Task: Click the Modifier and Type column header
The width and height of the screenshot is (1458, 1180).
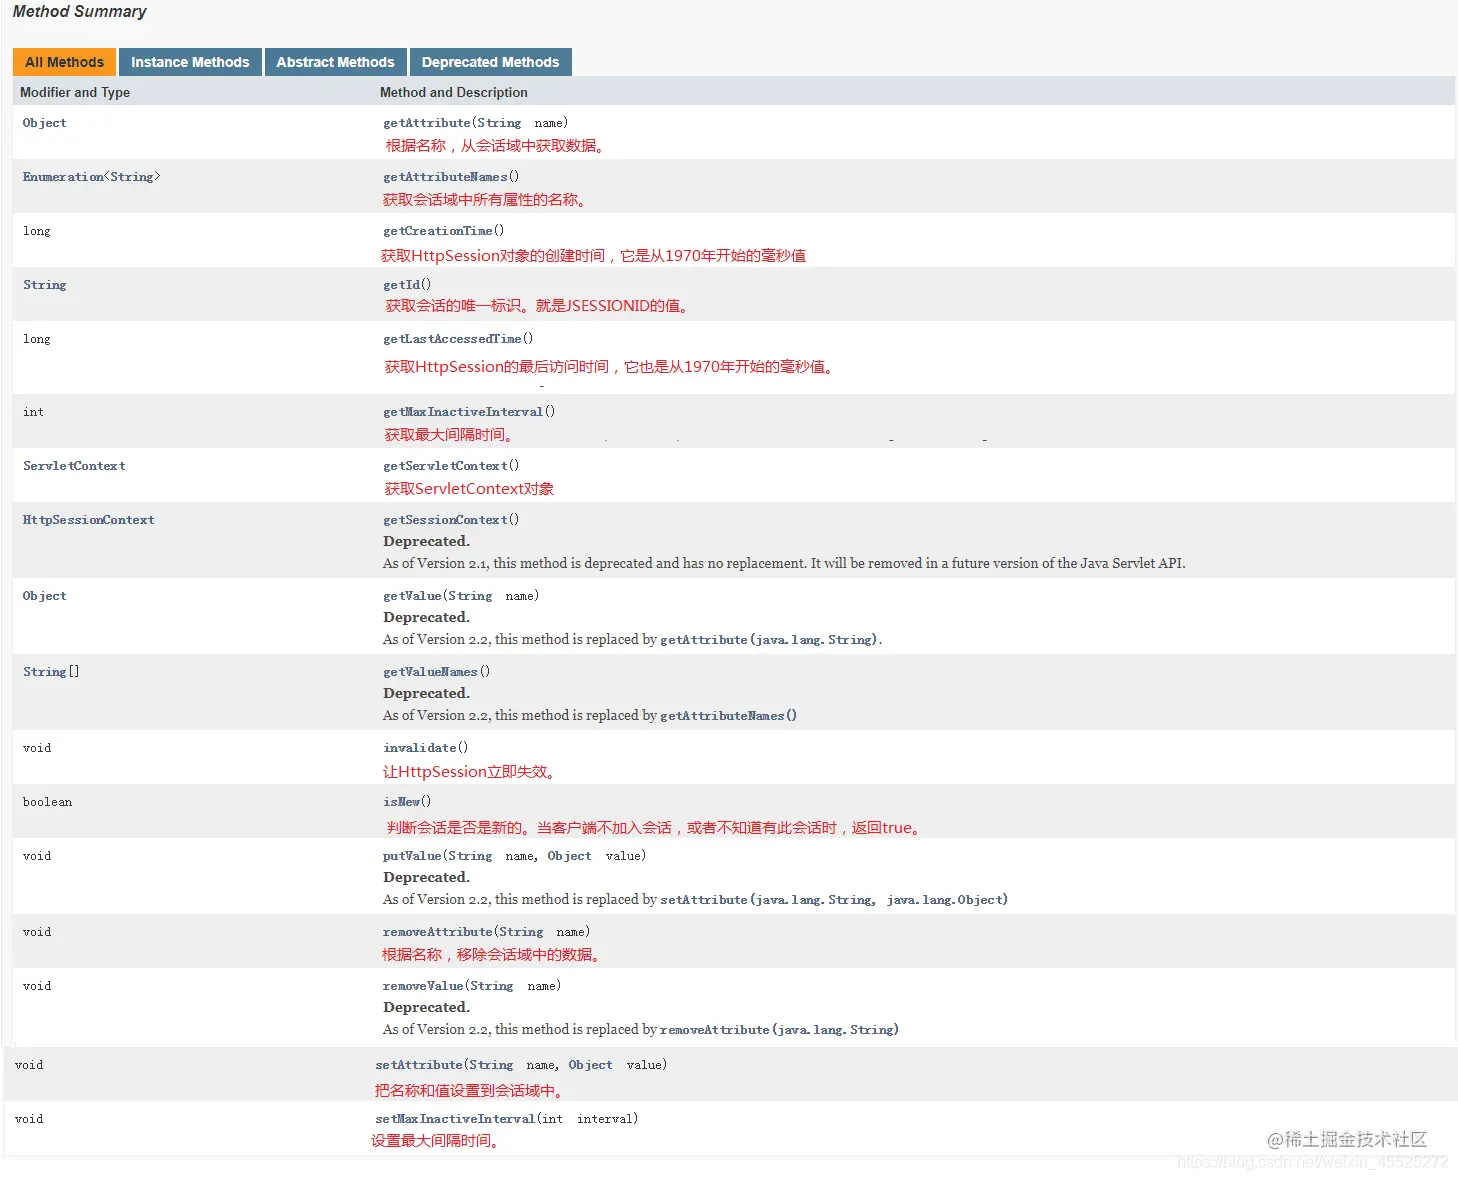Action: pyautogui.click(x=75, y=92)
